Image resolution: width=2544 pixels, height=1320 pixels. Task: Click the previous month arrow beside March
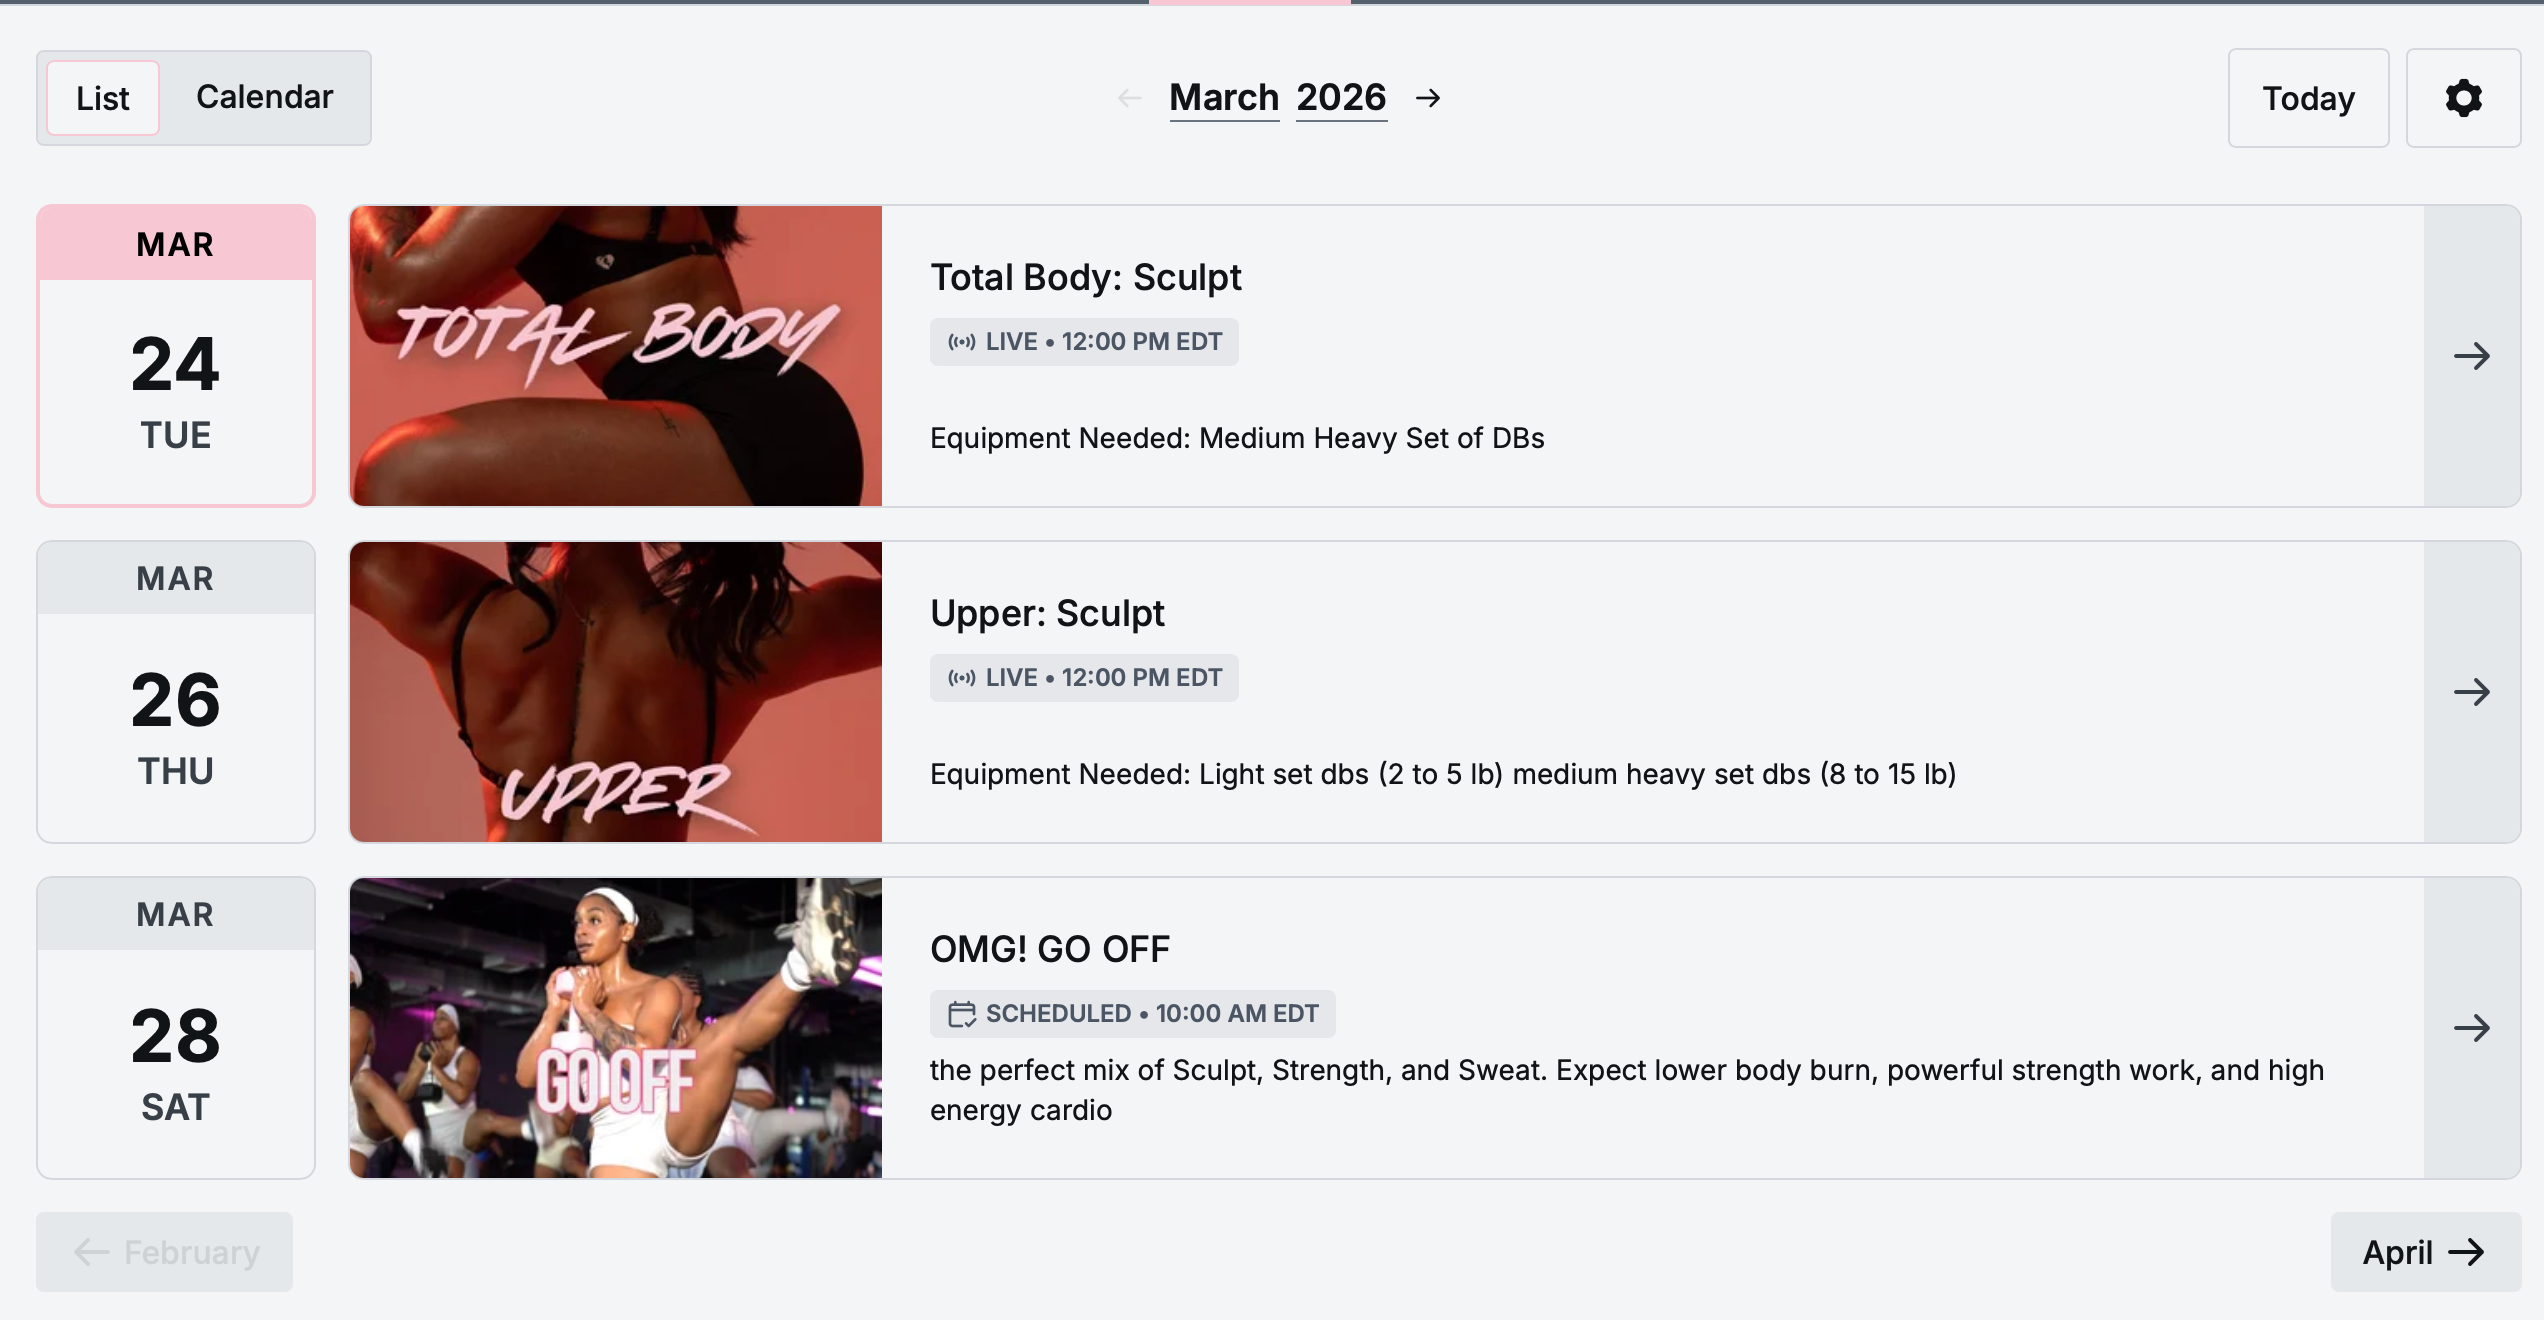coord(1130,98)
